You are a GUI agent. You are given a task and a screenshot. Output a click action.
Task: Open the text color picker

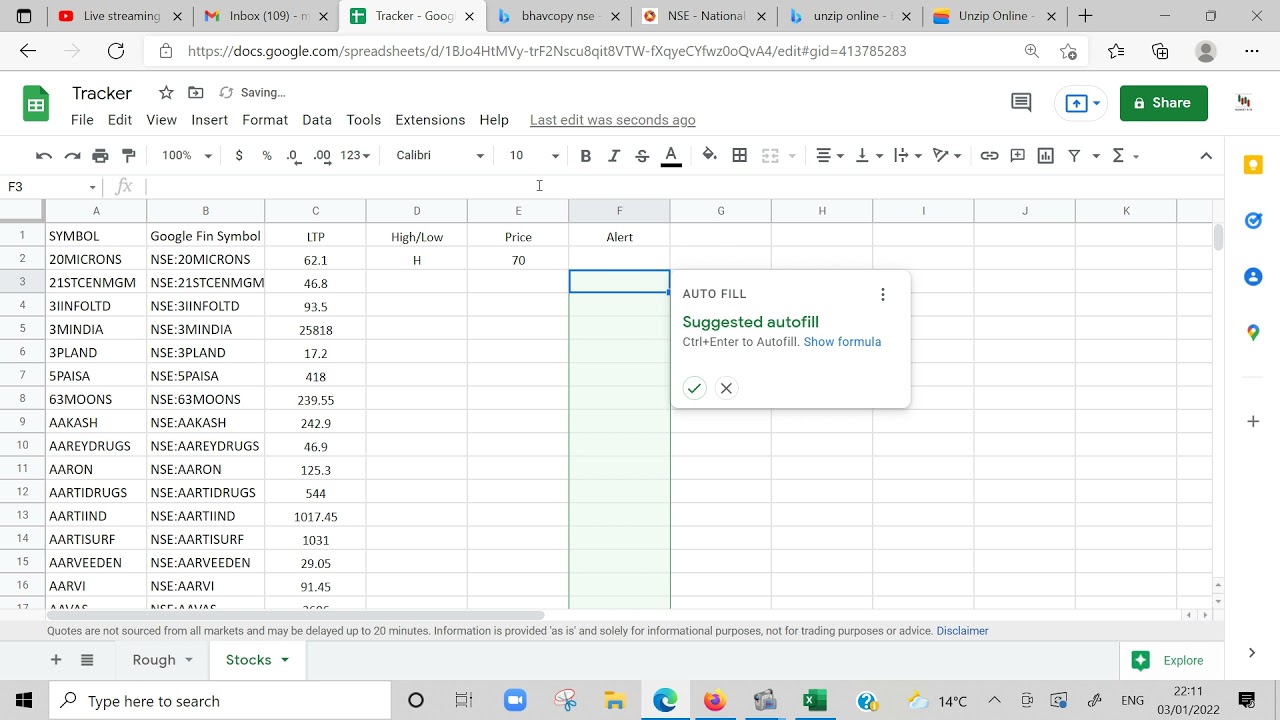coord(671,156)
